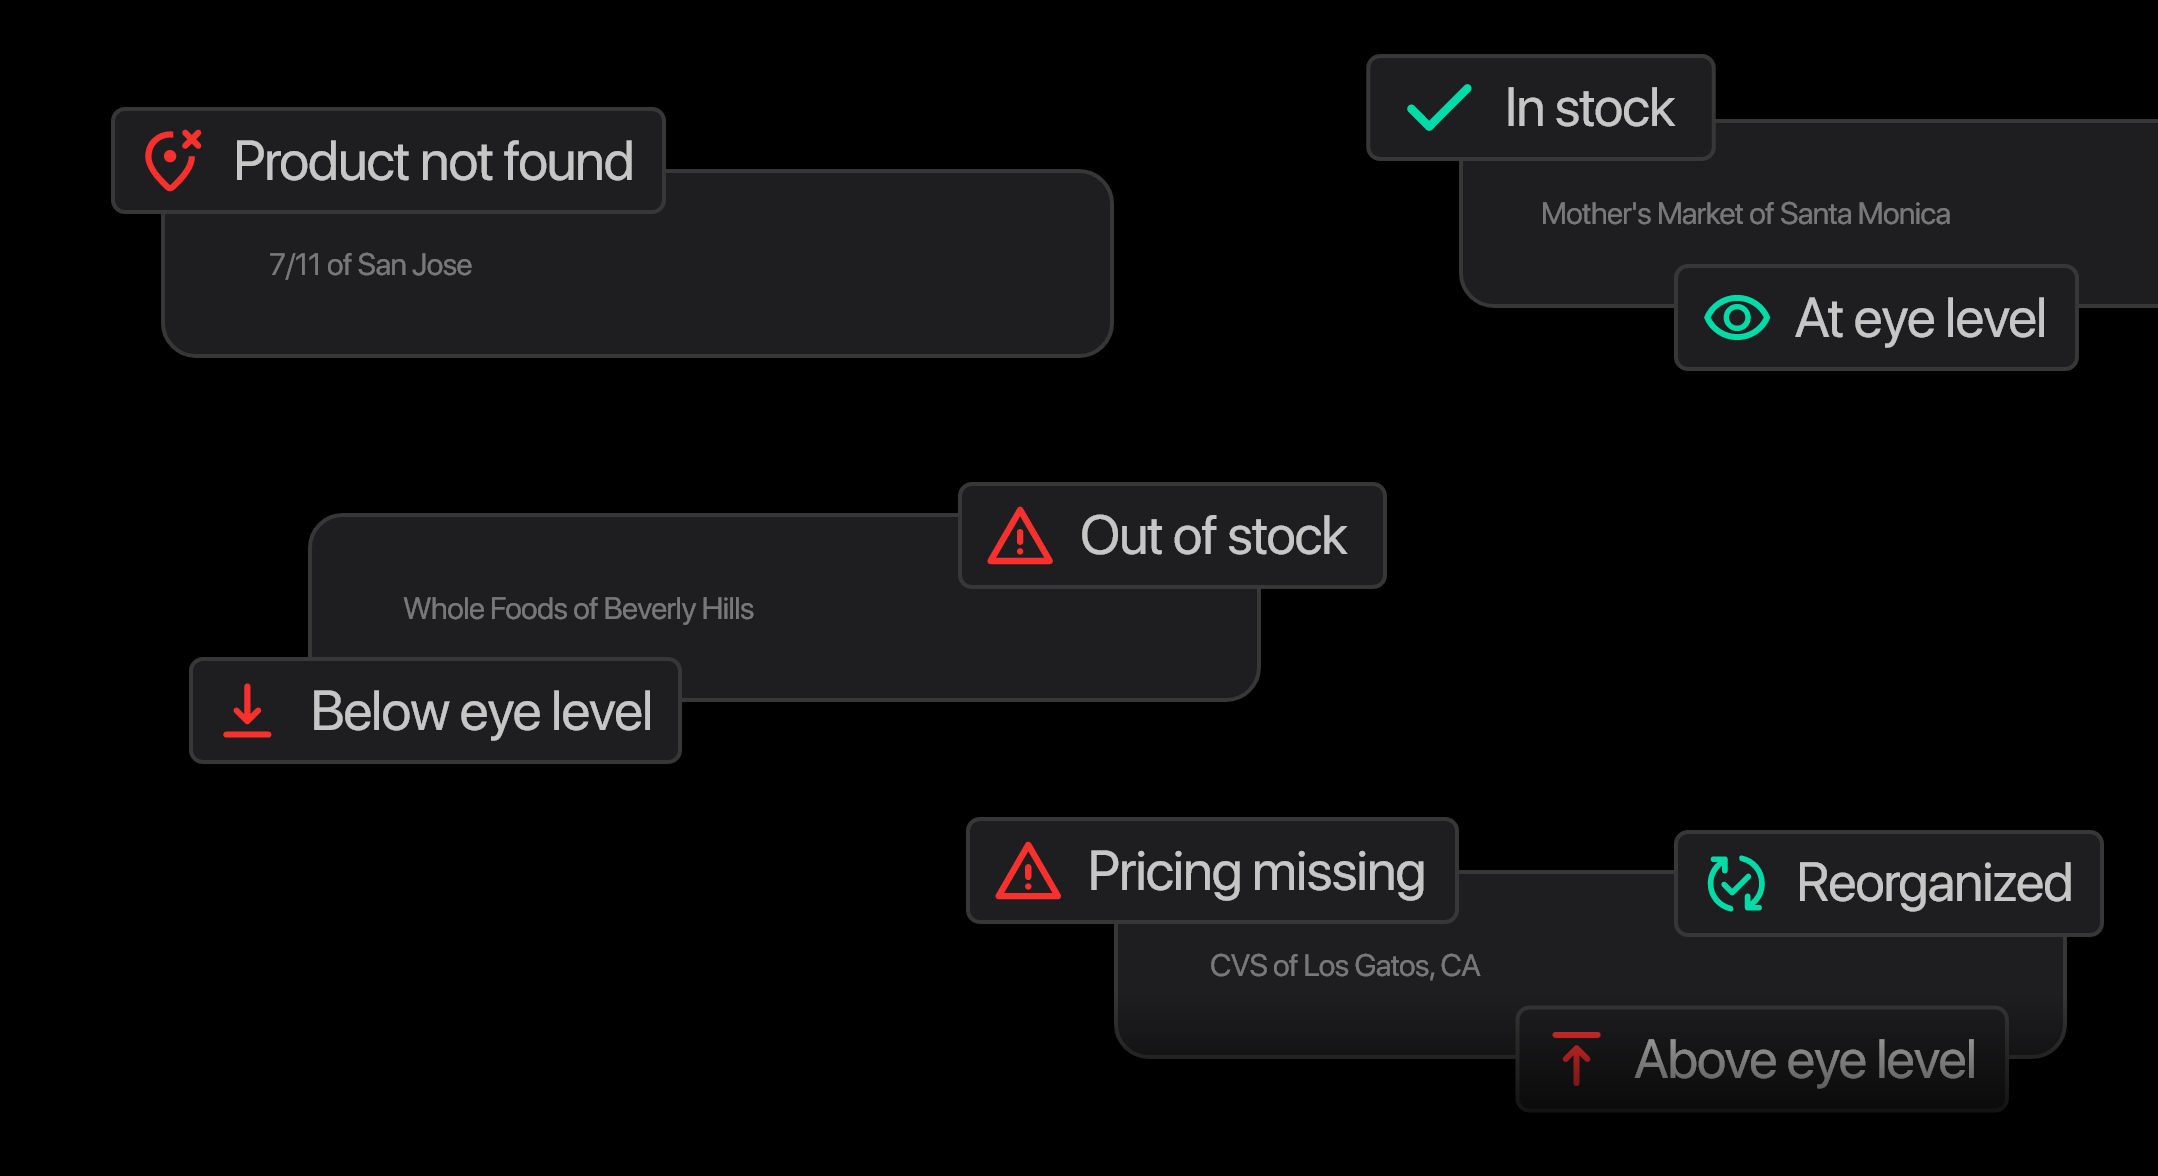This screenshot has width=2158, height=1176.
Task: Select the In stock tag
Action: pyautogui.click(x=1541, y=108)
